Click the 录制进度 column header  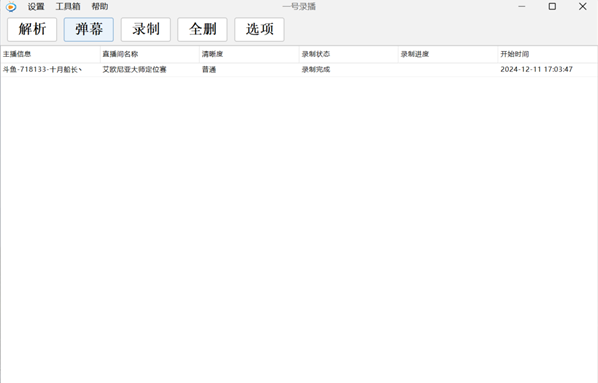coord(448,54)
